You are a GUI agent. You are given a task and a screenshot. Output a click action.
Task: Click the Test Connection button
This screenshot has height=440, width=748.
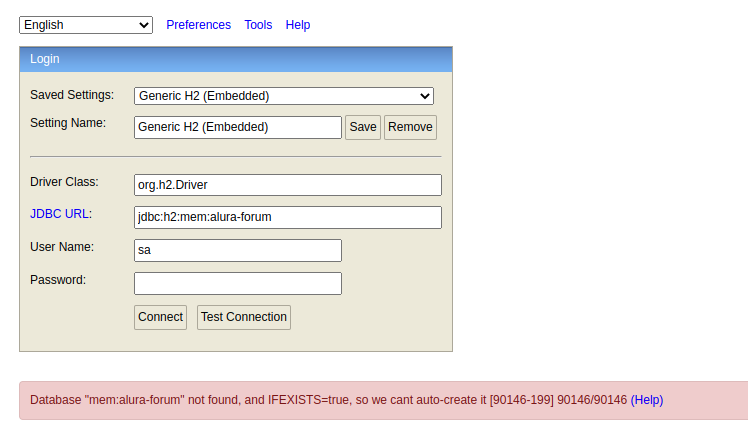[244, 317]
